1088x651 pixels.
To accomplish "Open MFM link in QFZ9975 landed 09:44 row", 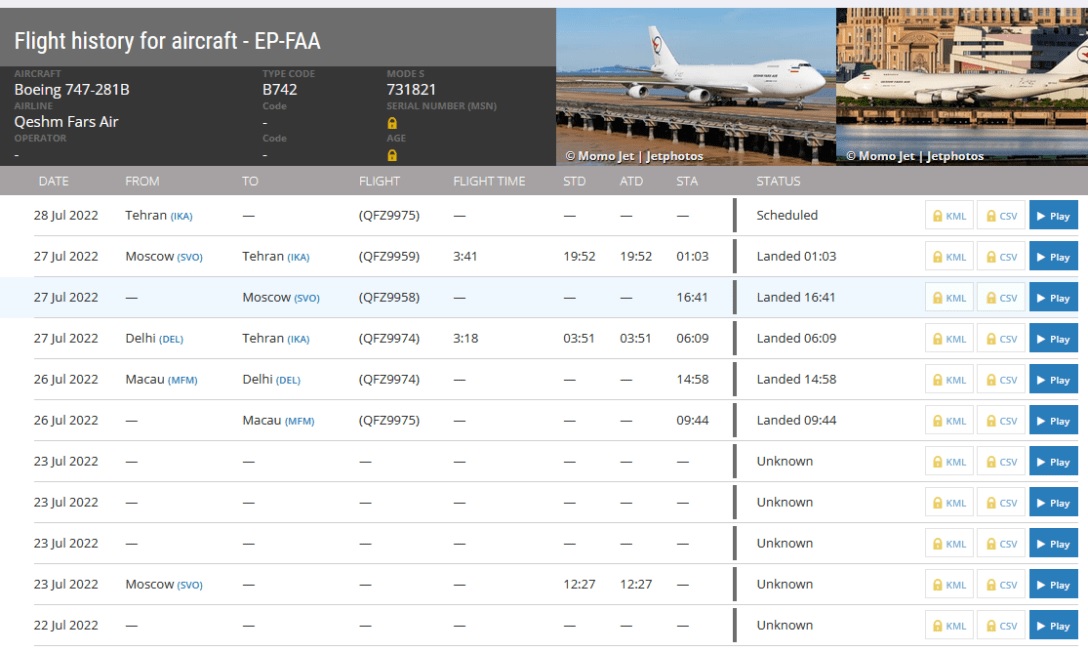I will pos(299,421).
